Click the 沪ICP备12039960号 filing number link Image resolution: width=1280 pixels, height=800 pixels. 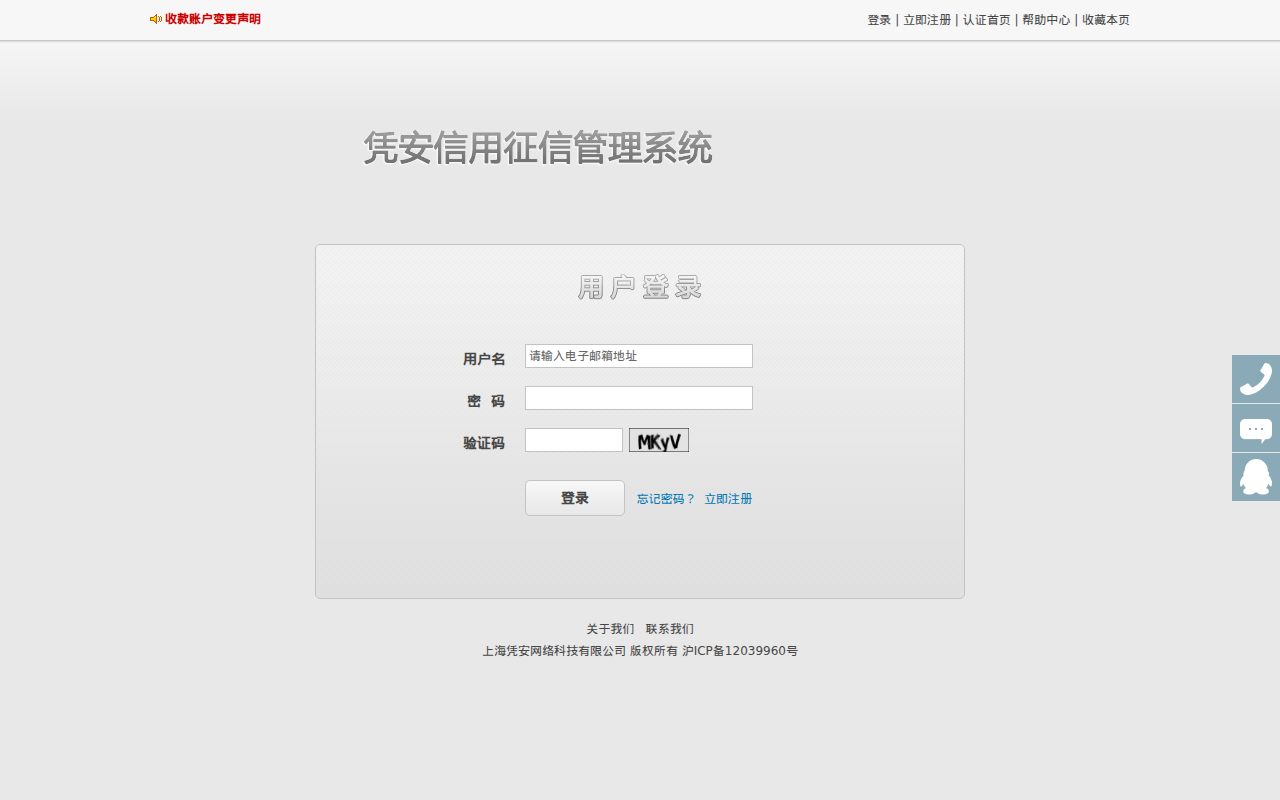[741, 650]
